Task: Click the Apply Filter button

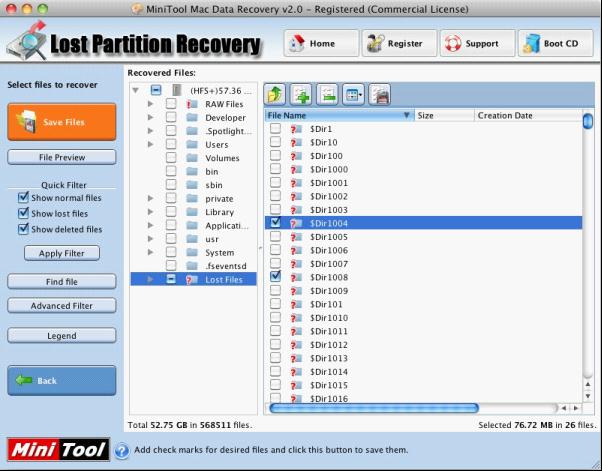Action: 62,253
